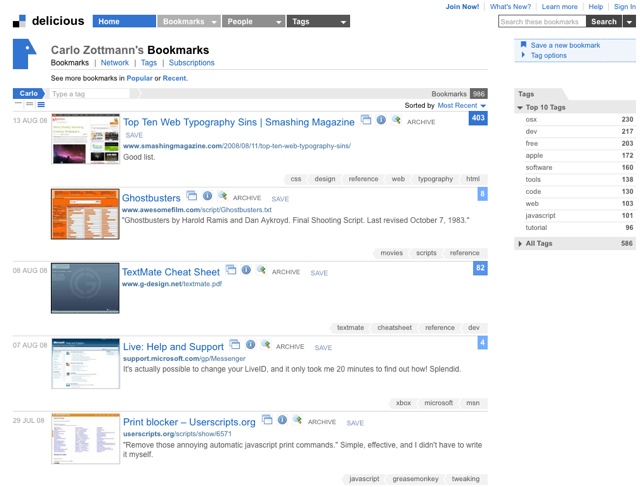Select the compact list view icon
Image resolution: width=640 pixels, height=487 pixels.
18,105
